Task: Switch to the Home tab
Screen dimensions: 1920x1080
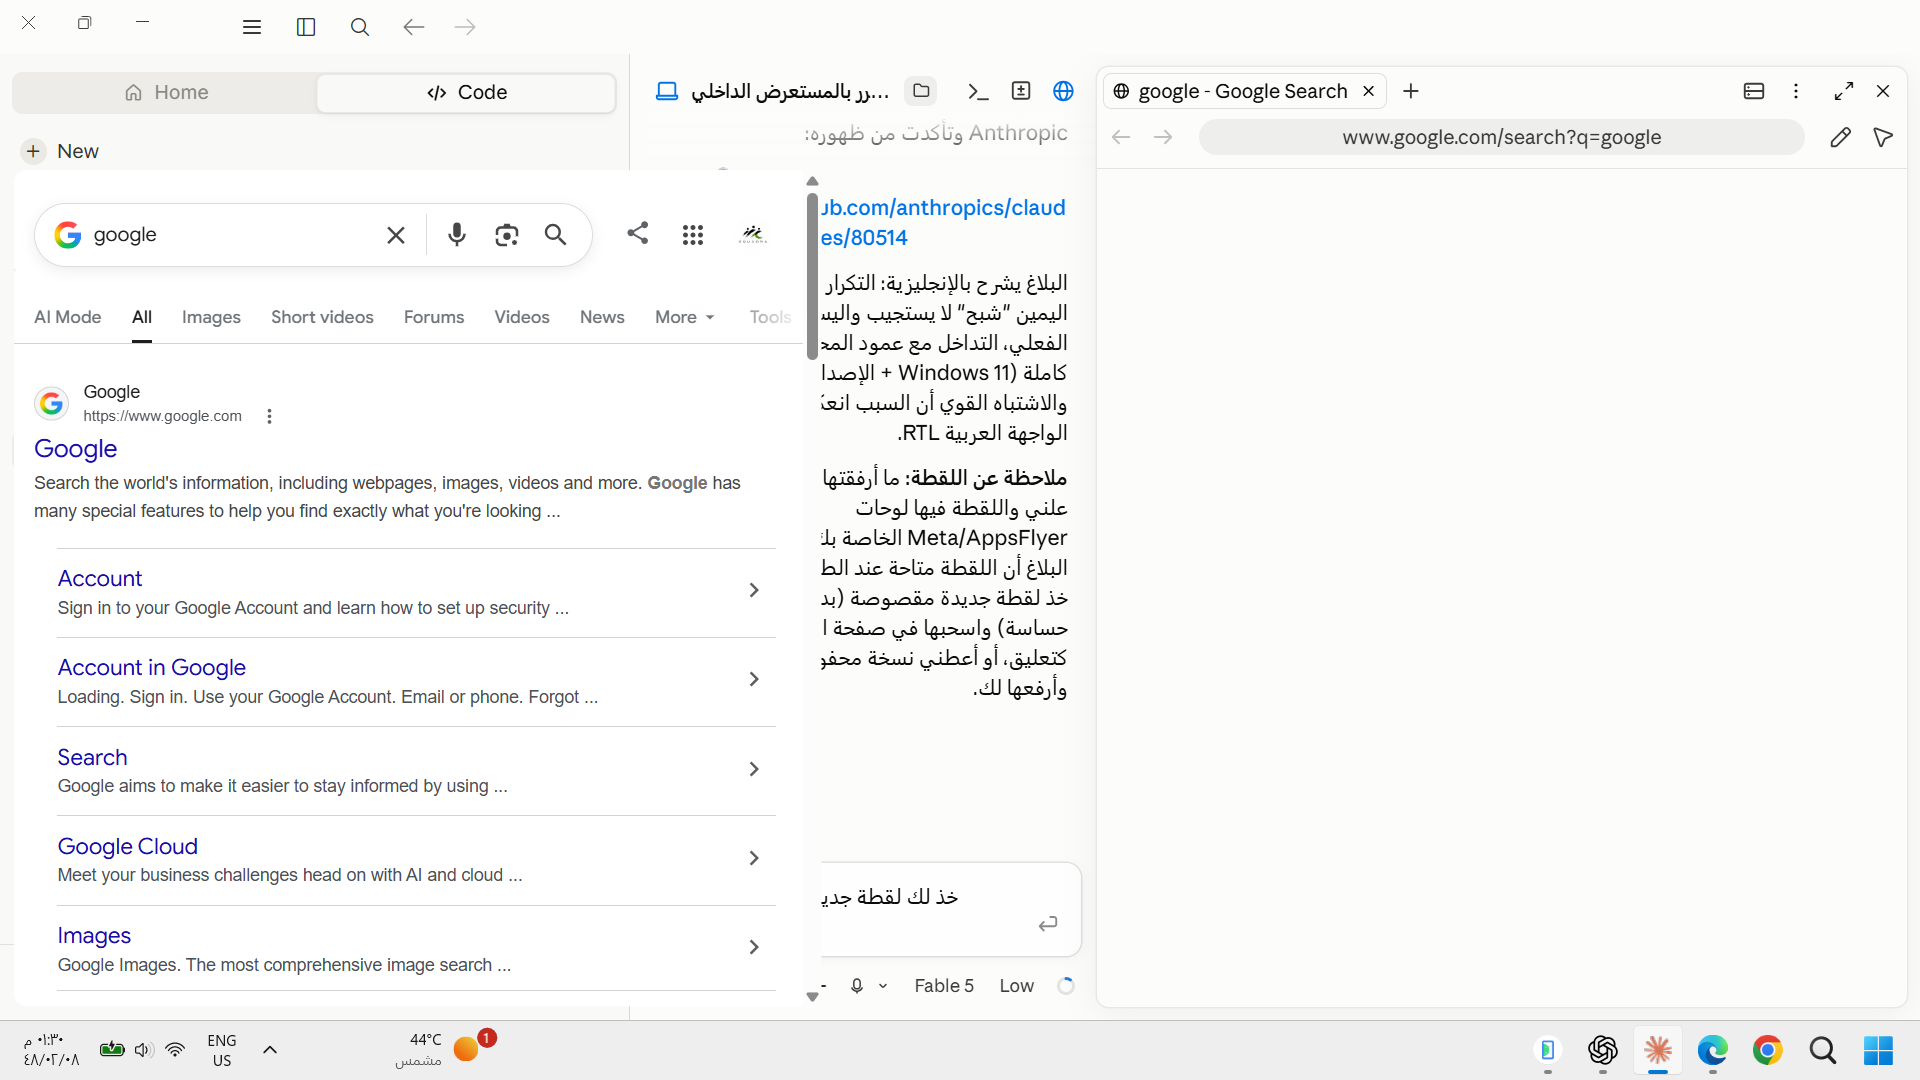Action: pyautogui.click(x=166, y=92)
